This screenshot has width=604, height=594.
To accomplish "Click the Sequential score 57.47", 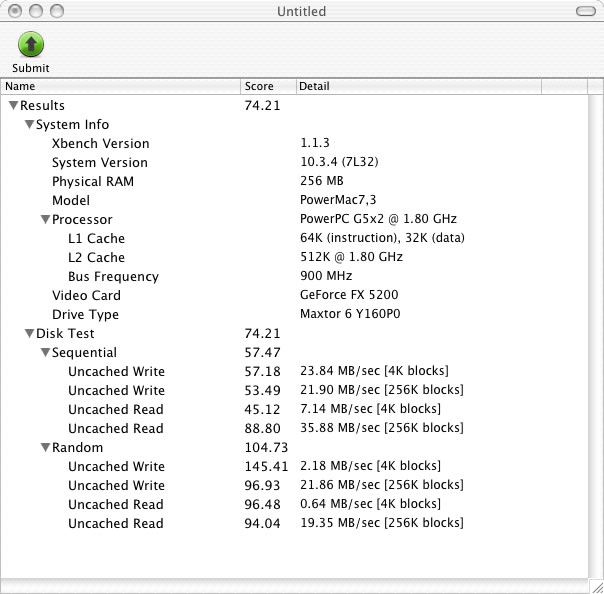I will pos(262,352).
